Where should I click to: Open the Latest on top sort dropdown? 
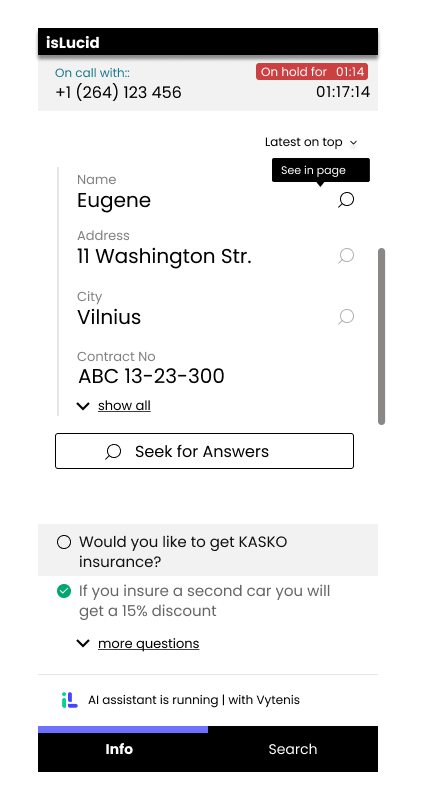[x=311, y=142]
